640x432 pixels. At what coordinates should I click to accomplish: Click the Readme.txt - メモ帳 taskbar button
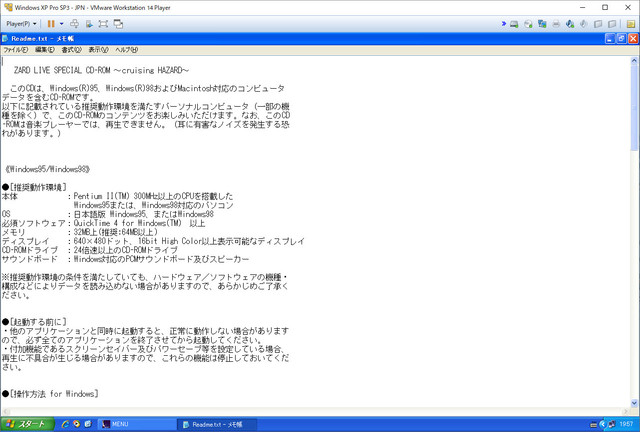click(217, 424)
